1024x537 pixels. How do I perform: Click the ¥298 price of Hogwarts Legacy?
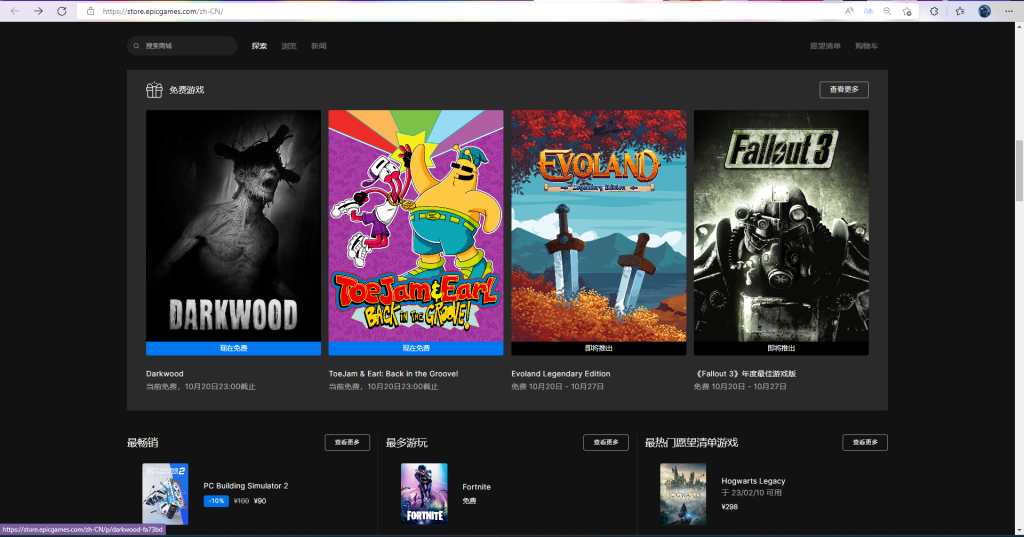(x=729, y=506)
